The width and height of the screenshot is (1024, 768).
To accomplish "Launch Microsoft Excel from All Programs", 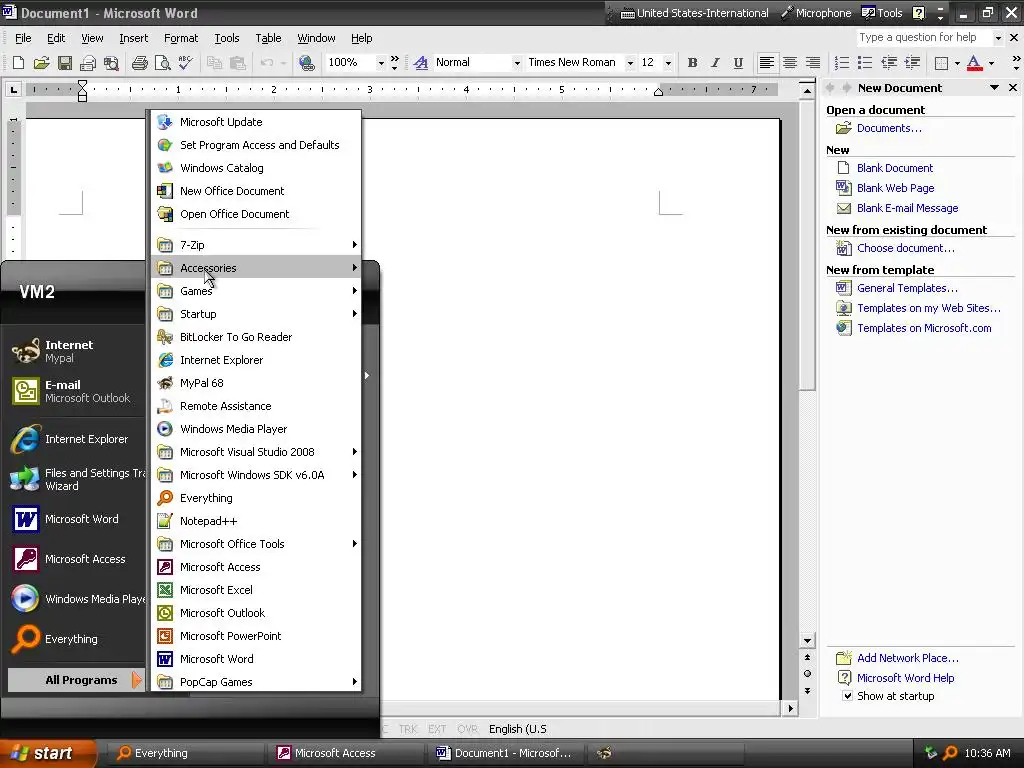I will pyautogui.click(x=256, y=590).
